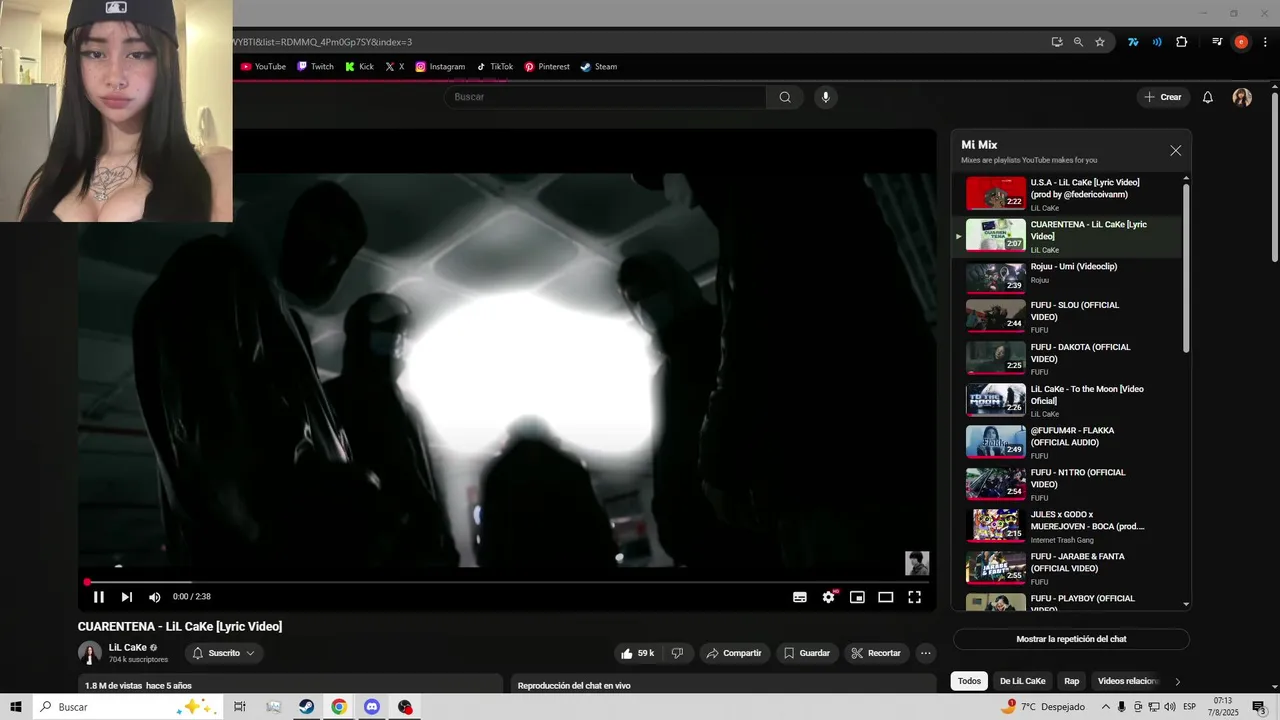Open Chrome extensions puzzle icon

(1182, 42)
